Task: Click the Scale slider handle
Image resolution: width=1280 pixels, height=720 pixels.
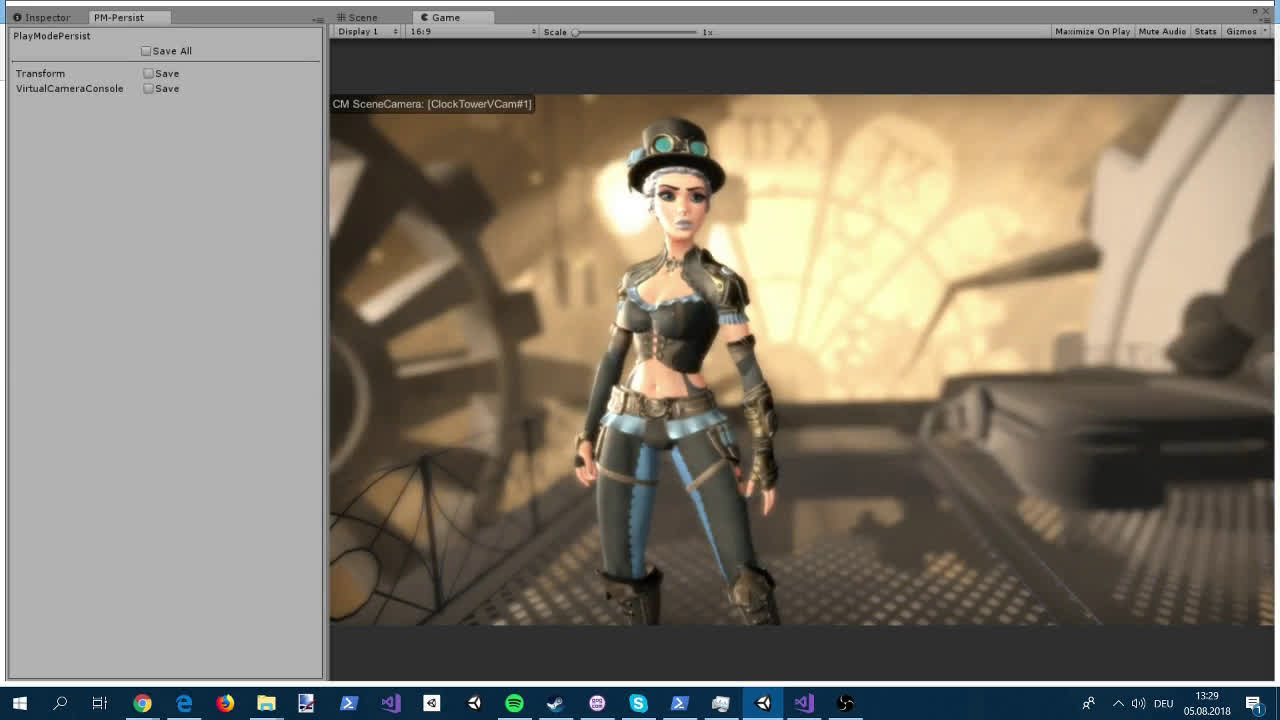Action: [576, 32]
